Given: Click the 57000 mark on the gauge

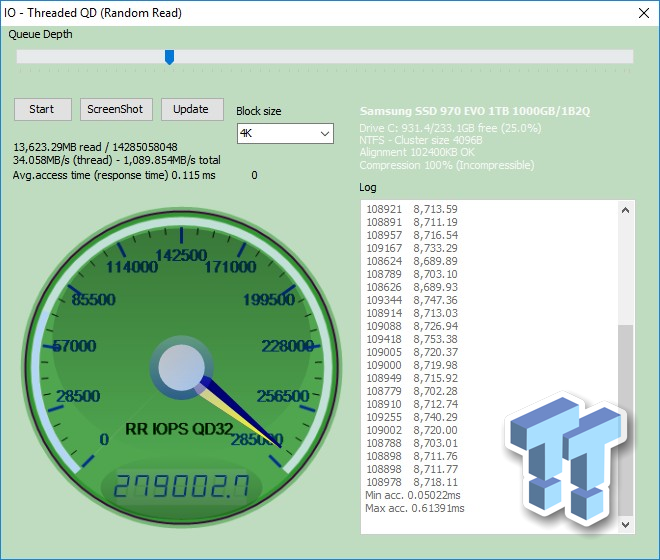Looking at the screenshot, I should (x=75, y=346).
